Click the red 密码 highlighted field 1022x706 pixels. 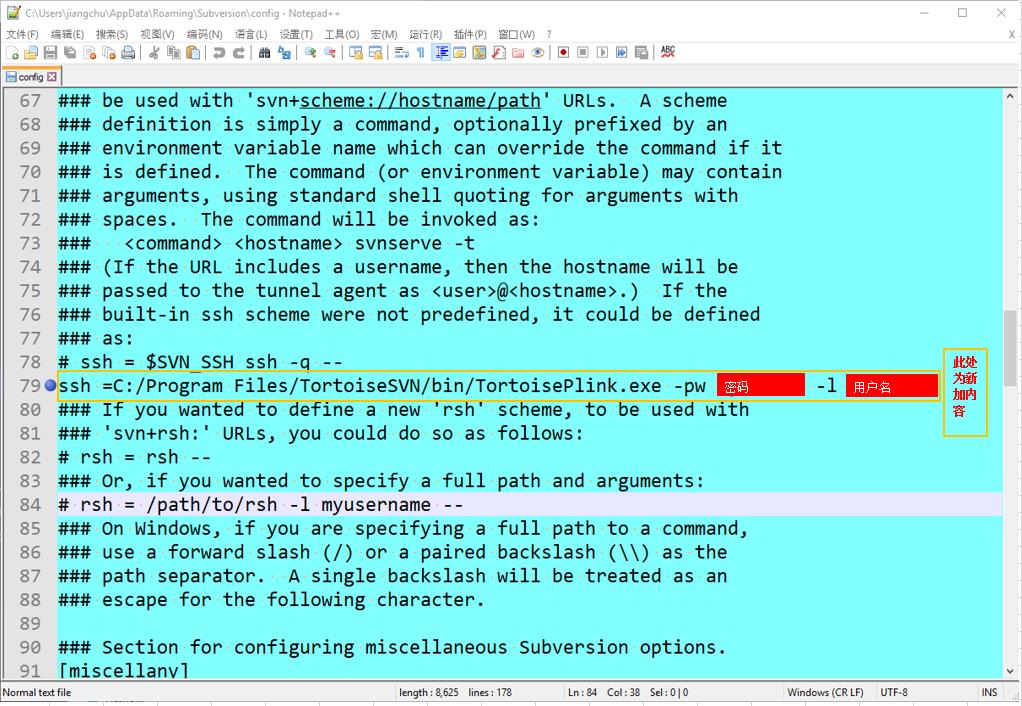click(x=761, y=385)
